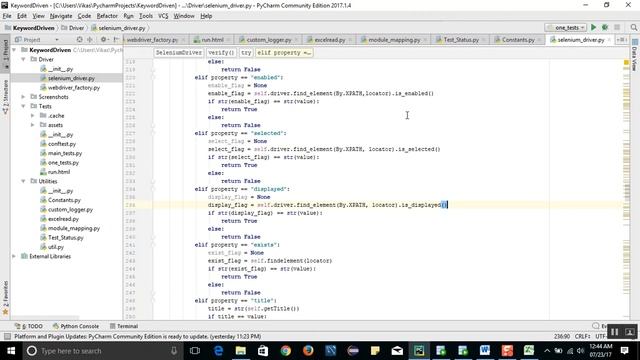Collapse the Tests folder
This screenshot has width=640, height=360.
point(23,106)
